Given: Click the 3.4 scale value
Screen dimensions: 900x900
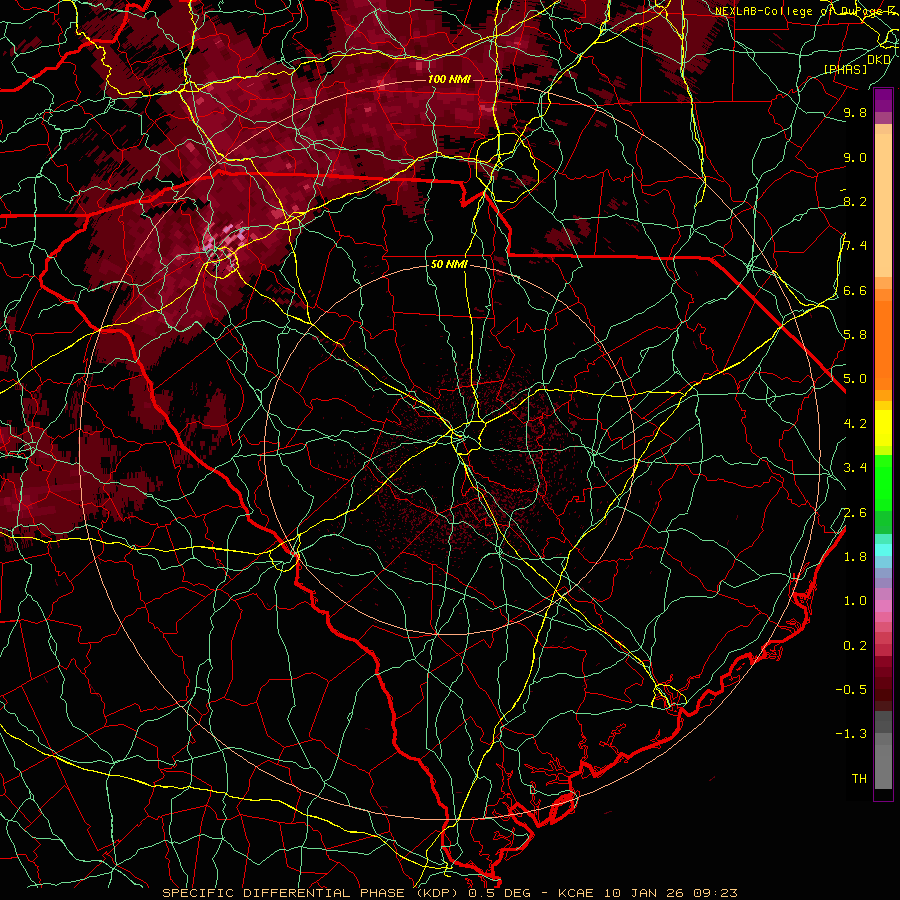Looking at the screenshot, I should pyautogui.click(x=855, y=468).
